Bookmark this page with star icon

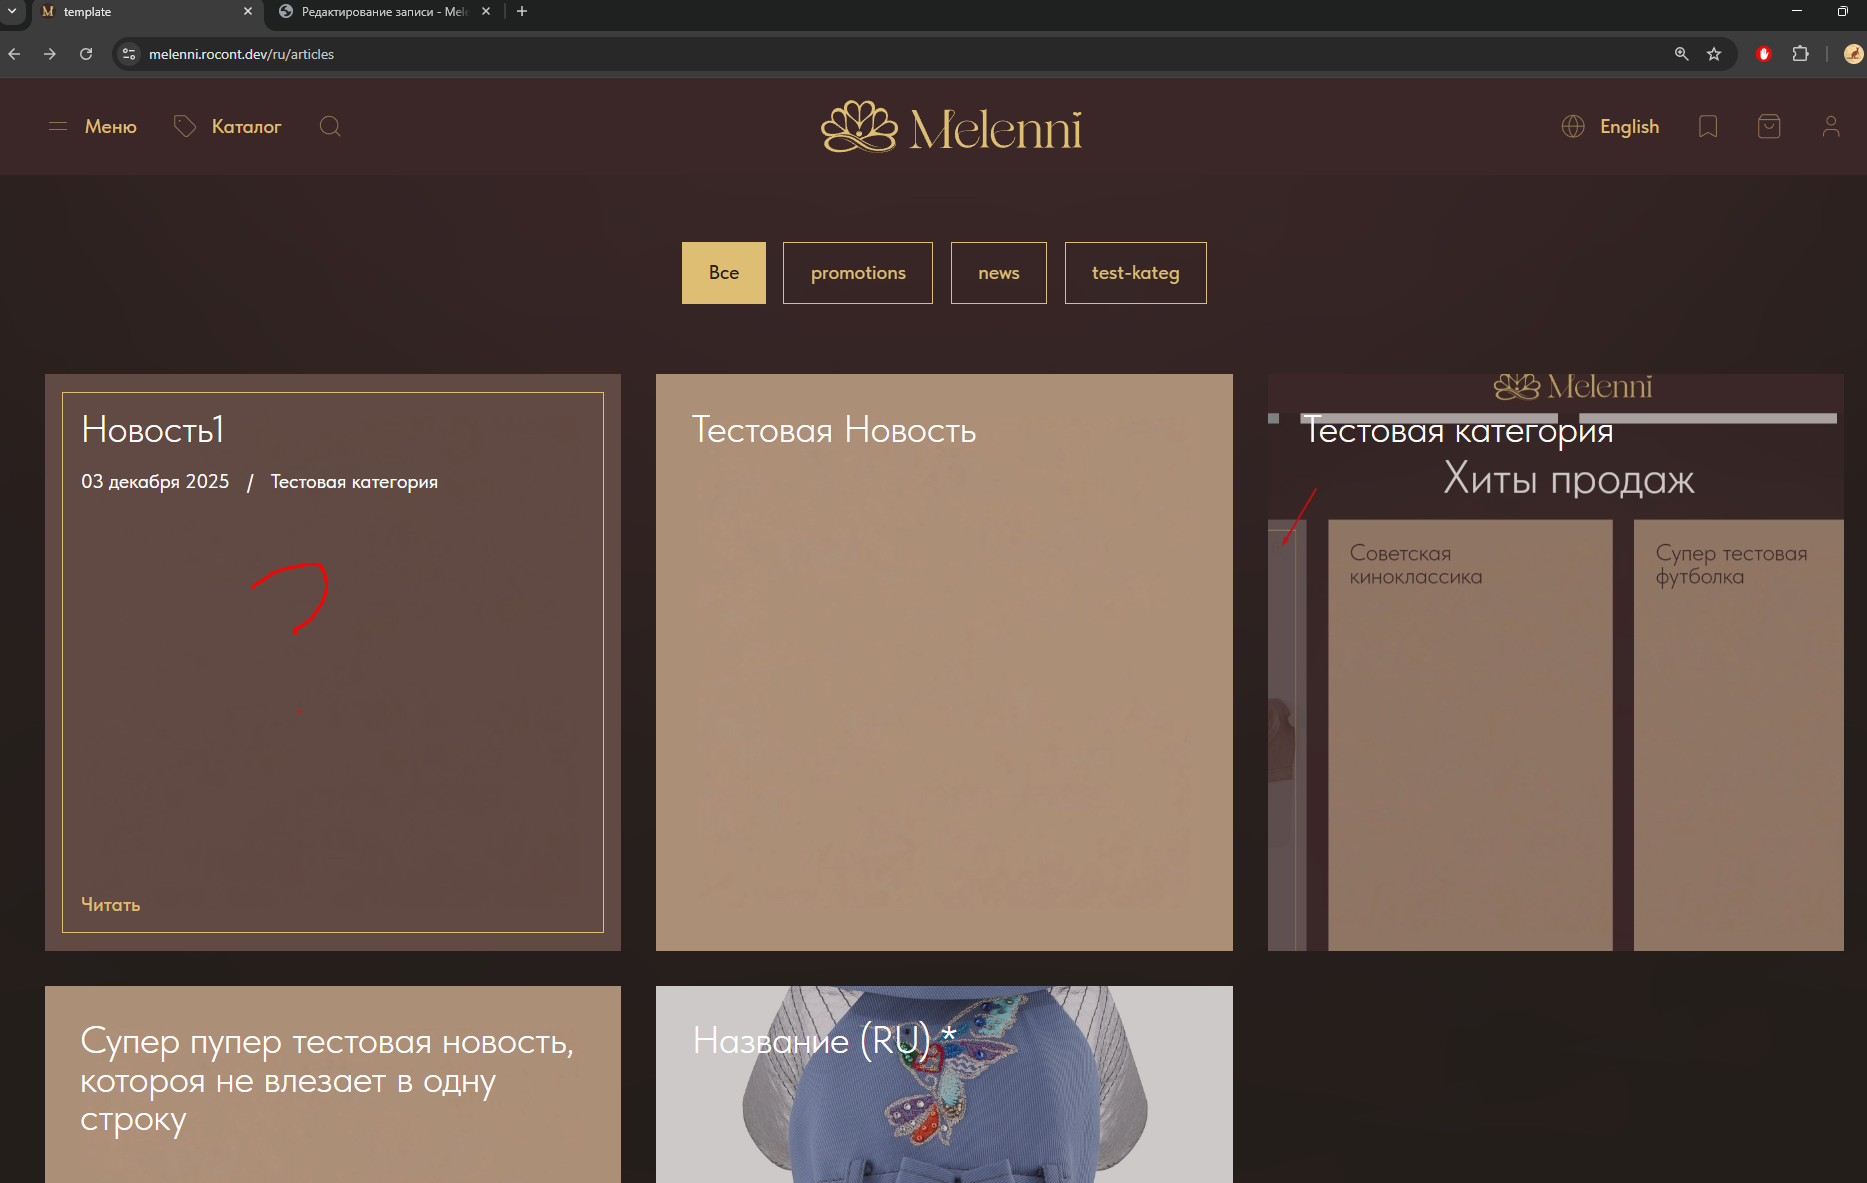tap(1714, 54)
